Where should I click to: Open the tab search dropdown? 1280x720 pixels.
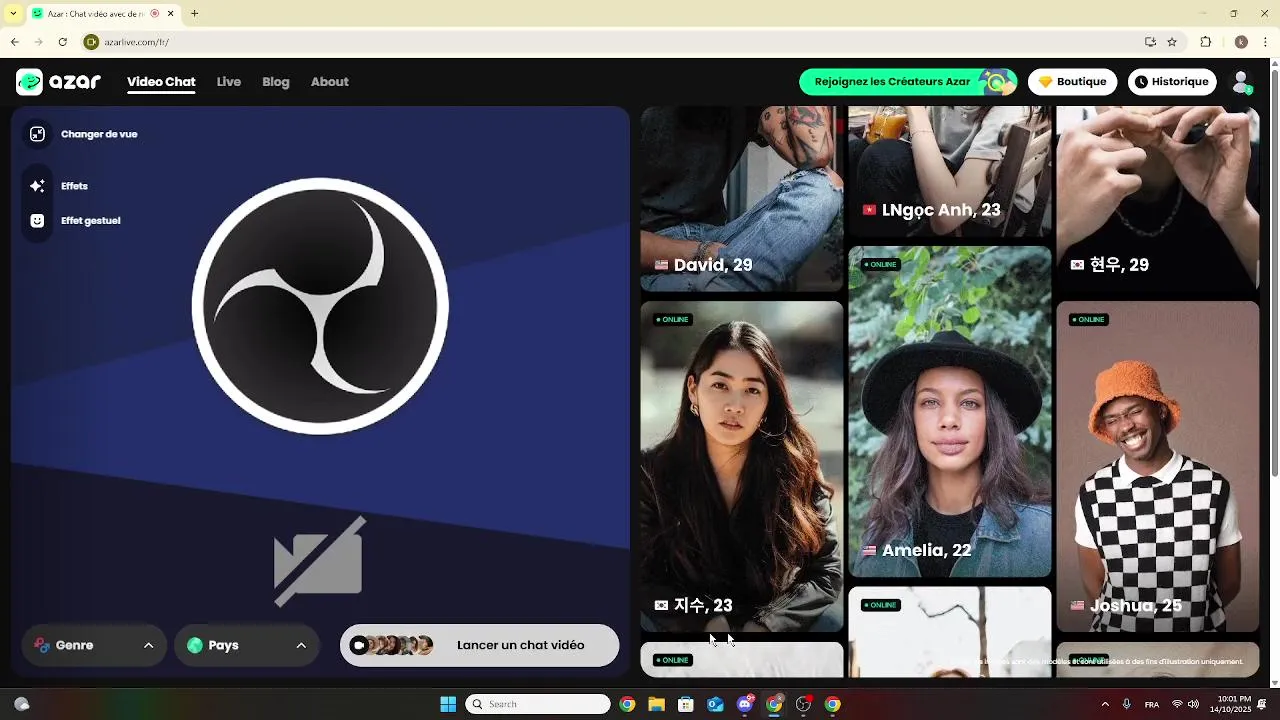[13, 14]
